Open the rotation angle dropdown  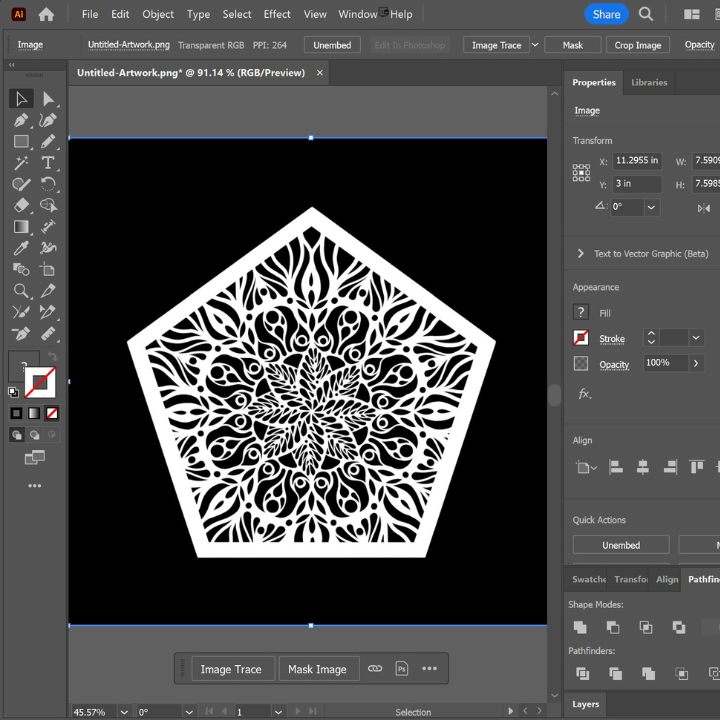pos(652,208)
